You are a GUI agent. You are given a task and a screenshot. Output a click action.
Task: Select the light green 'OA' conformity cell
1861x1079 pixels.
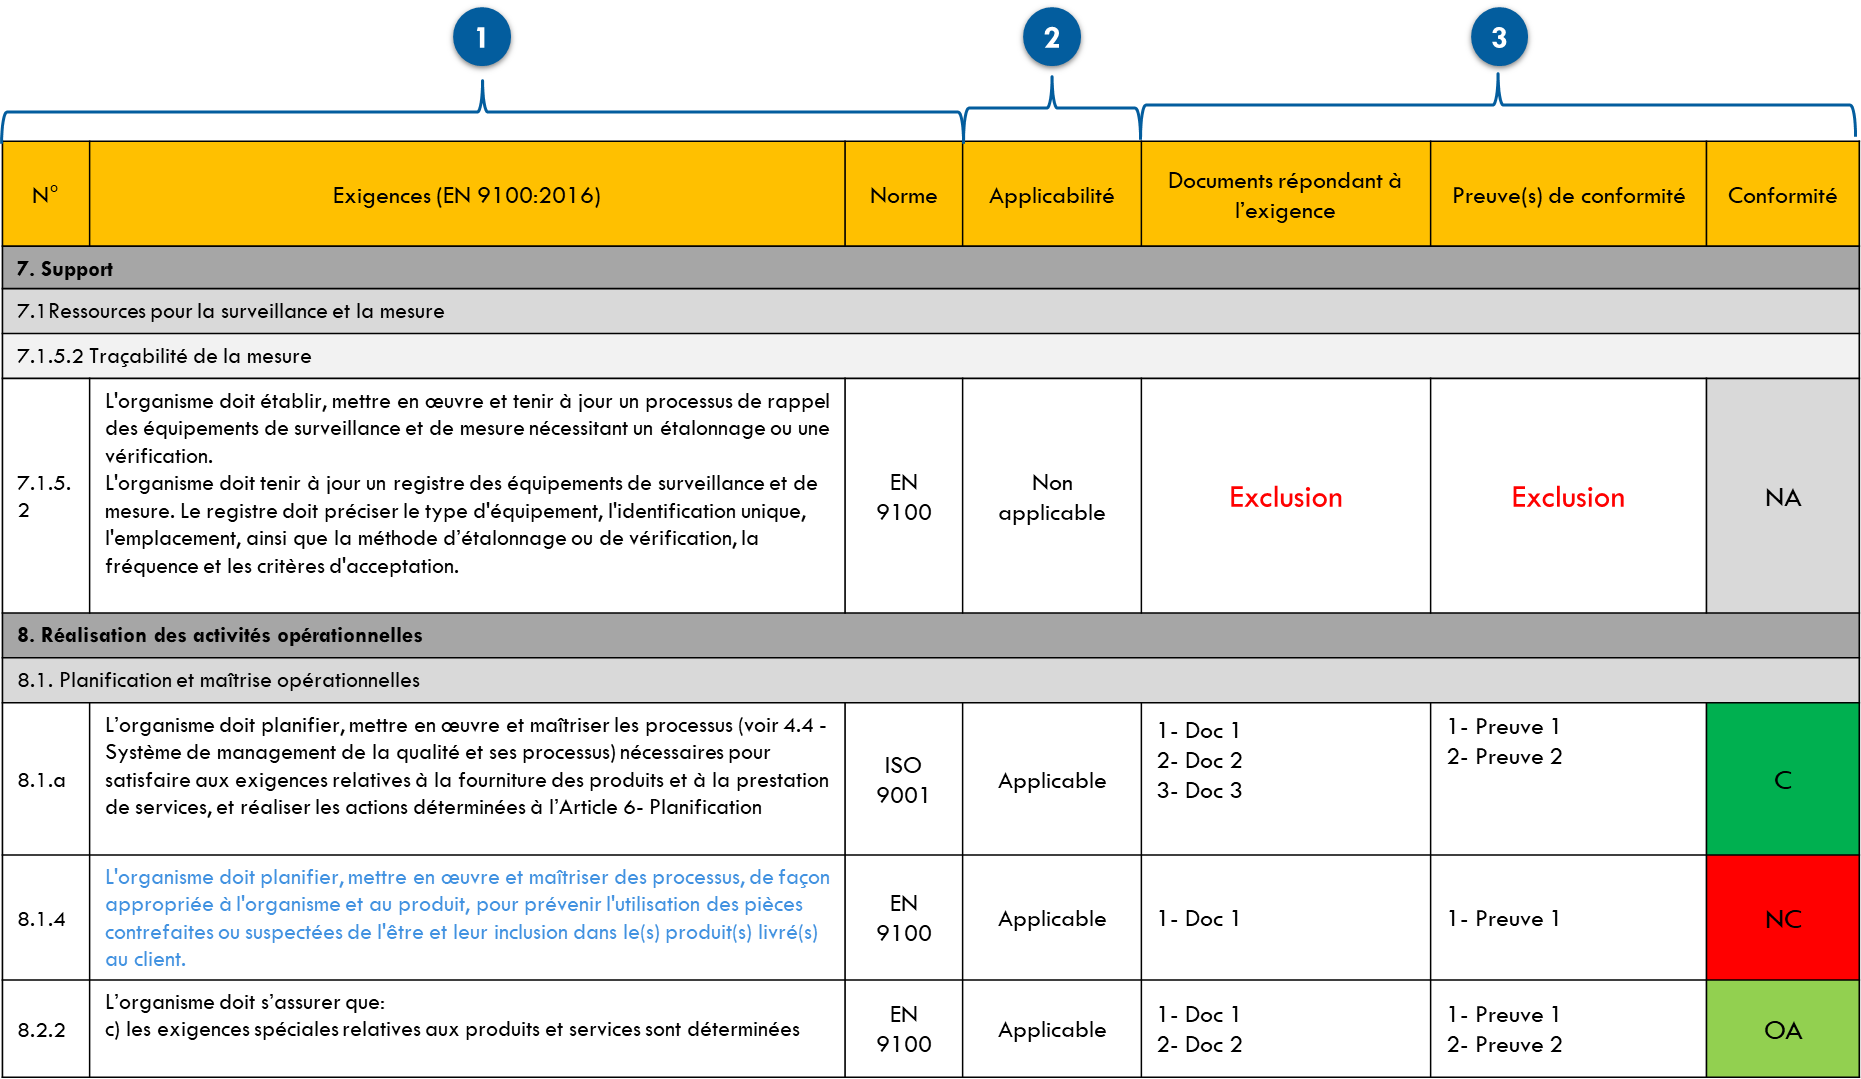(1782, 1029)
